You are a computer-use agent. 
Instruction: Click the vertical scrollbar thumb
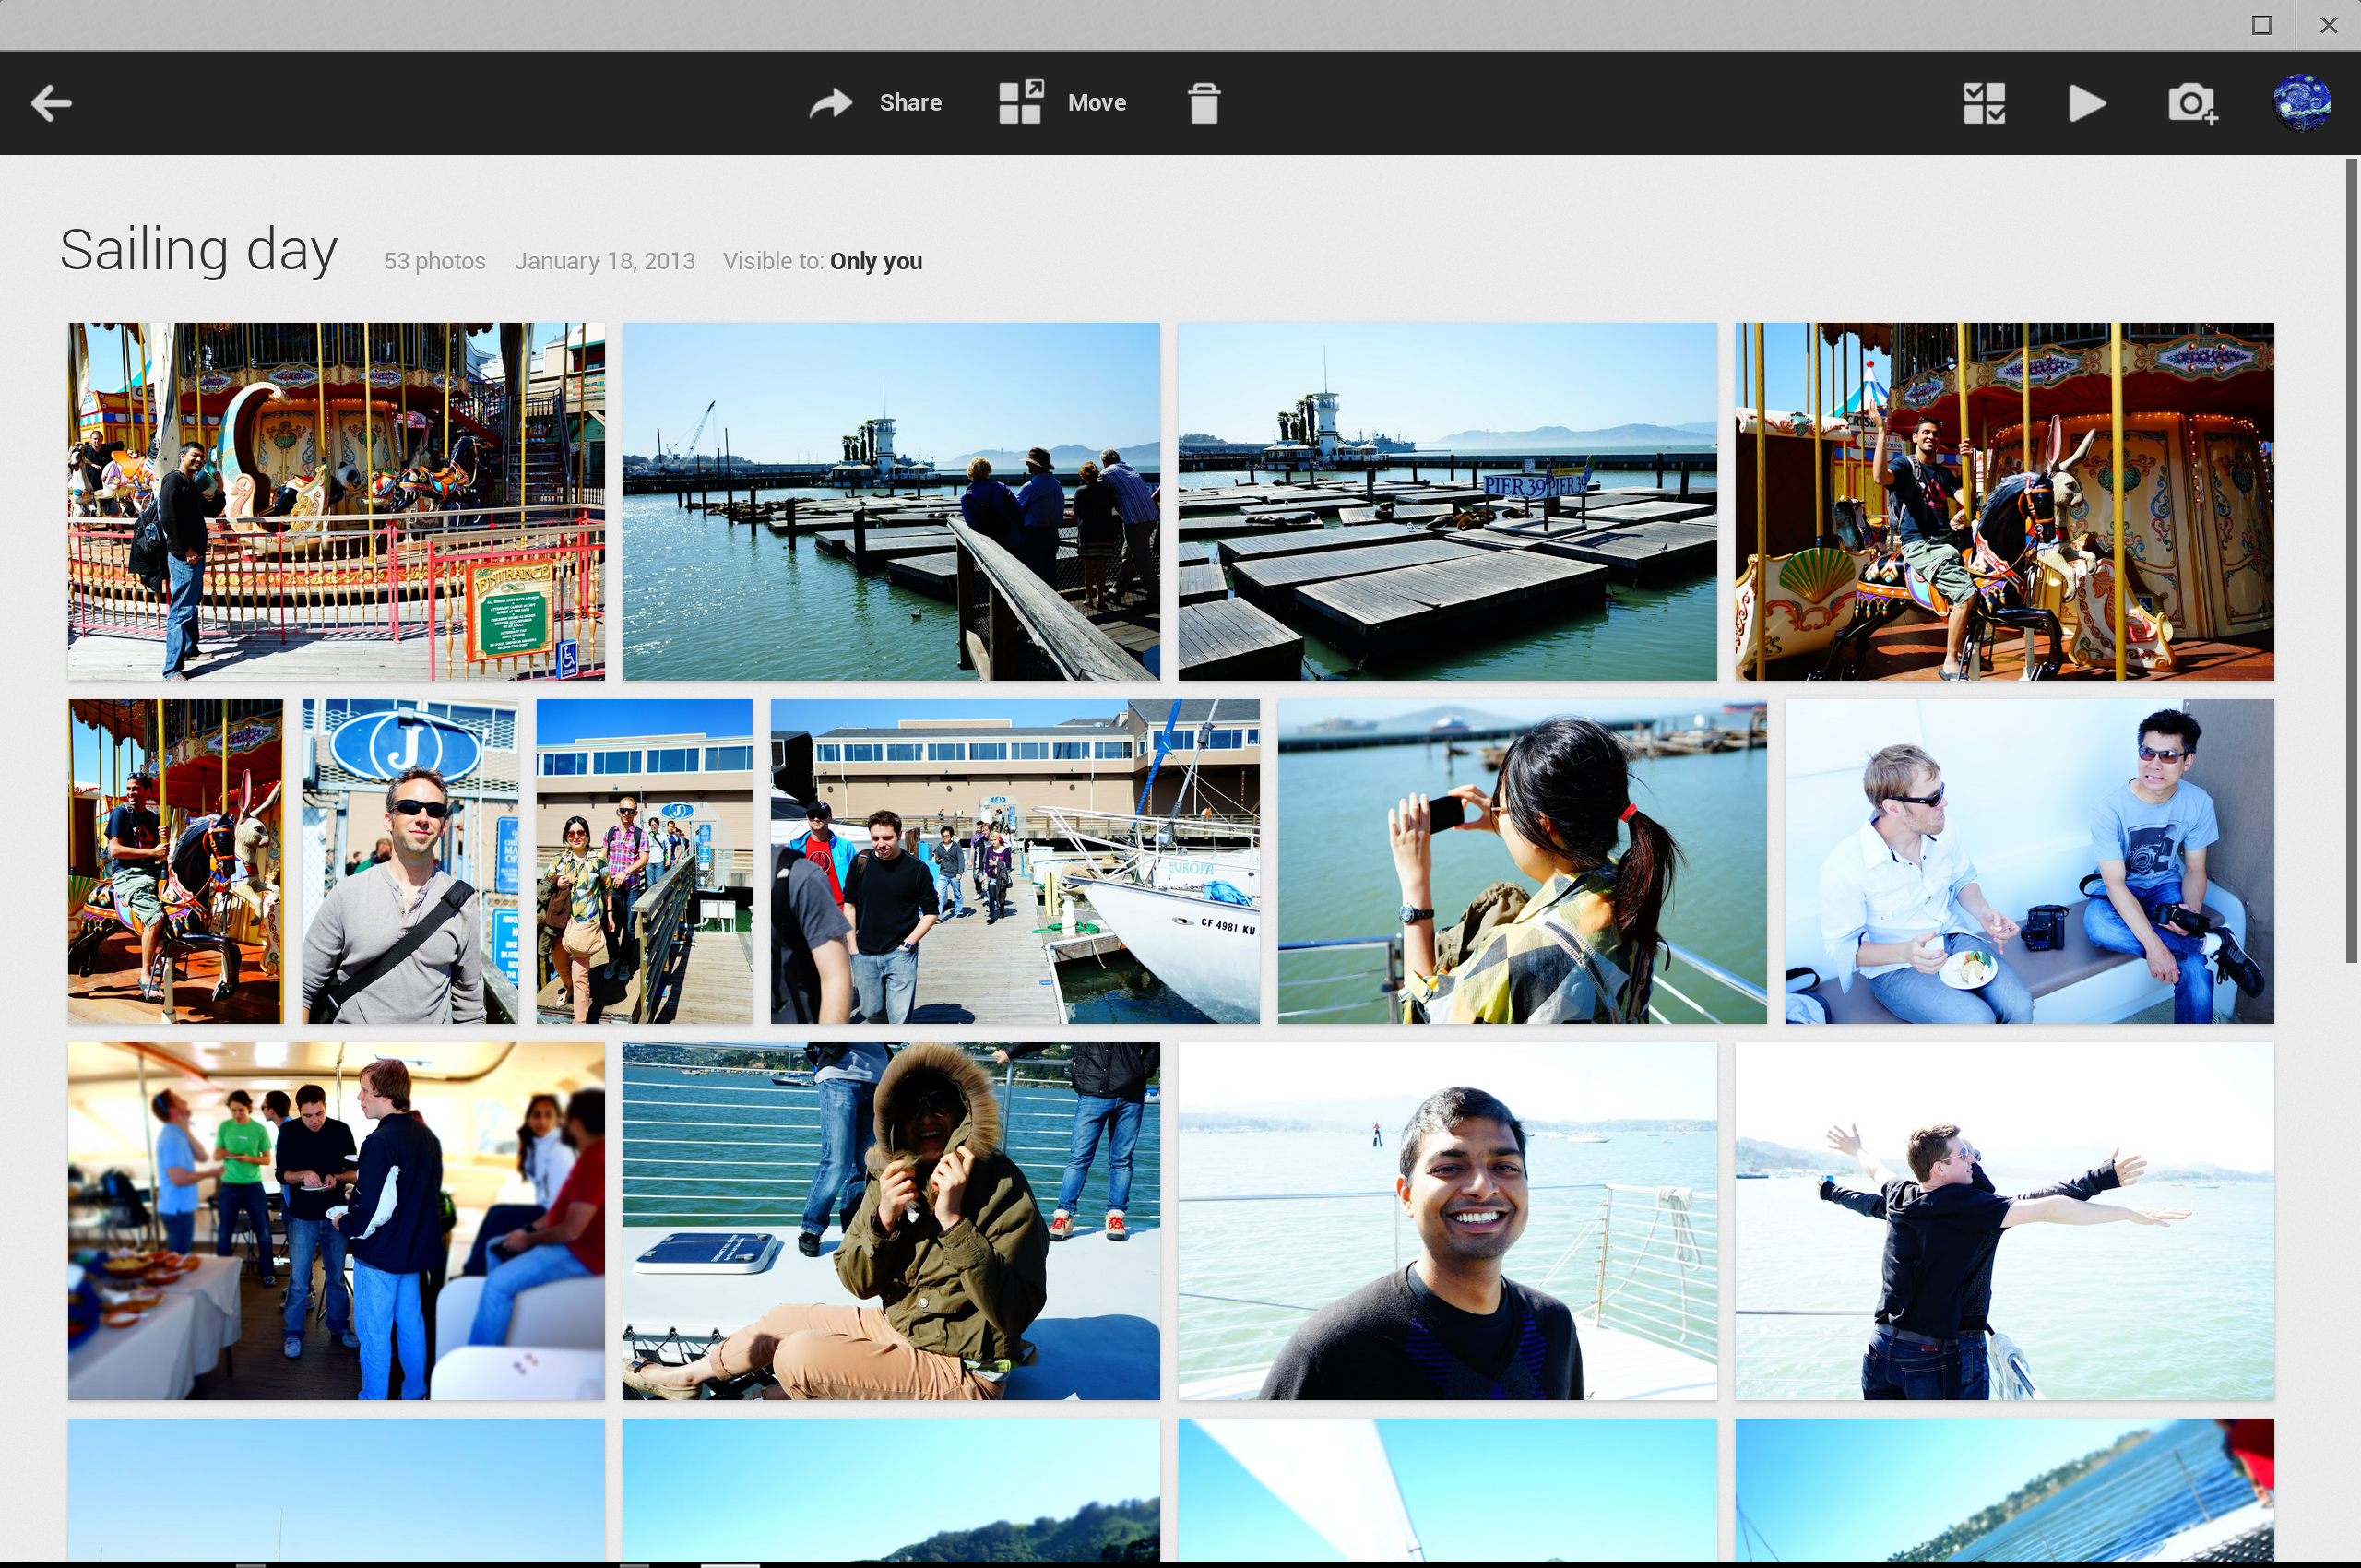[x=2352, y=560]
